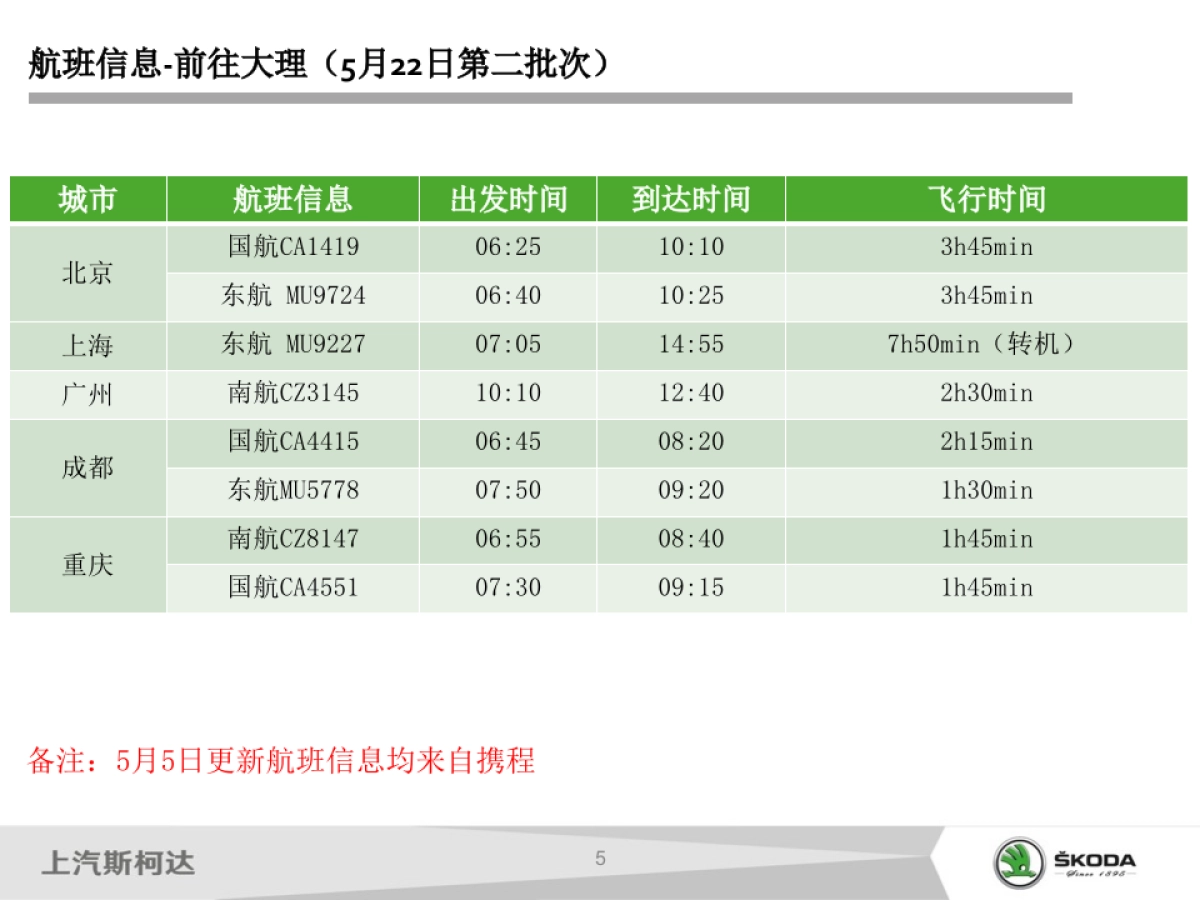This screenshot has height=900, width=1200.
Task: Select the 城市 column header
Action: (87, 199)
